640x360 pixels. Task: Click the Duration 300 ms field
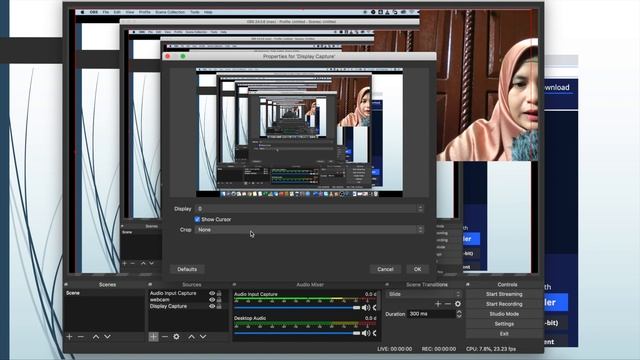tap(432, 314)
